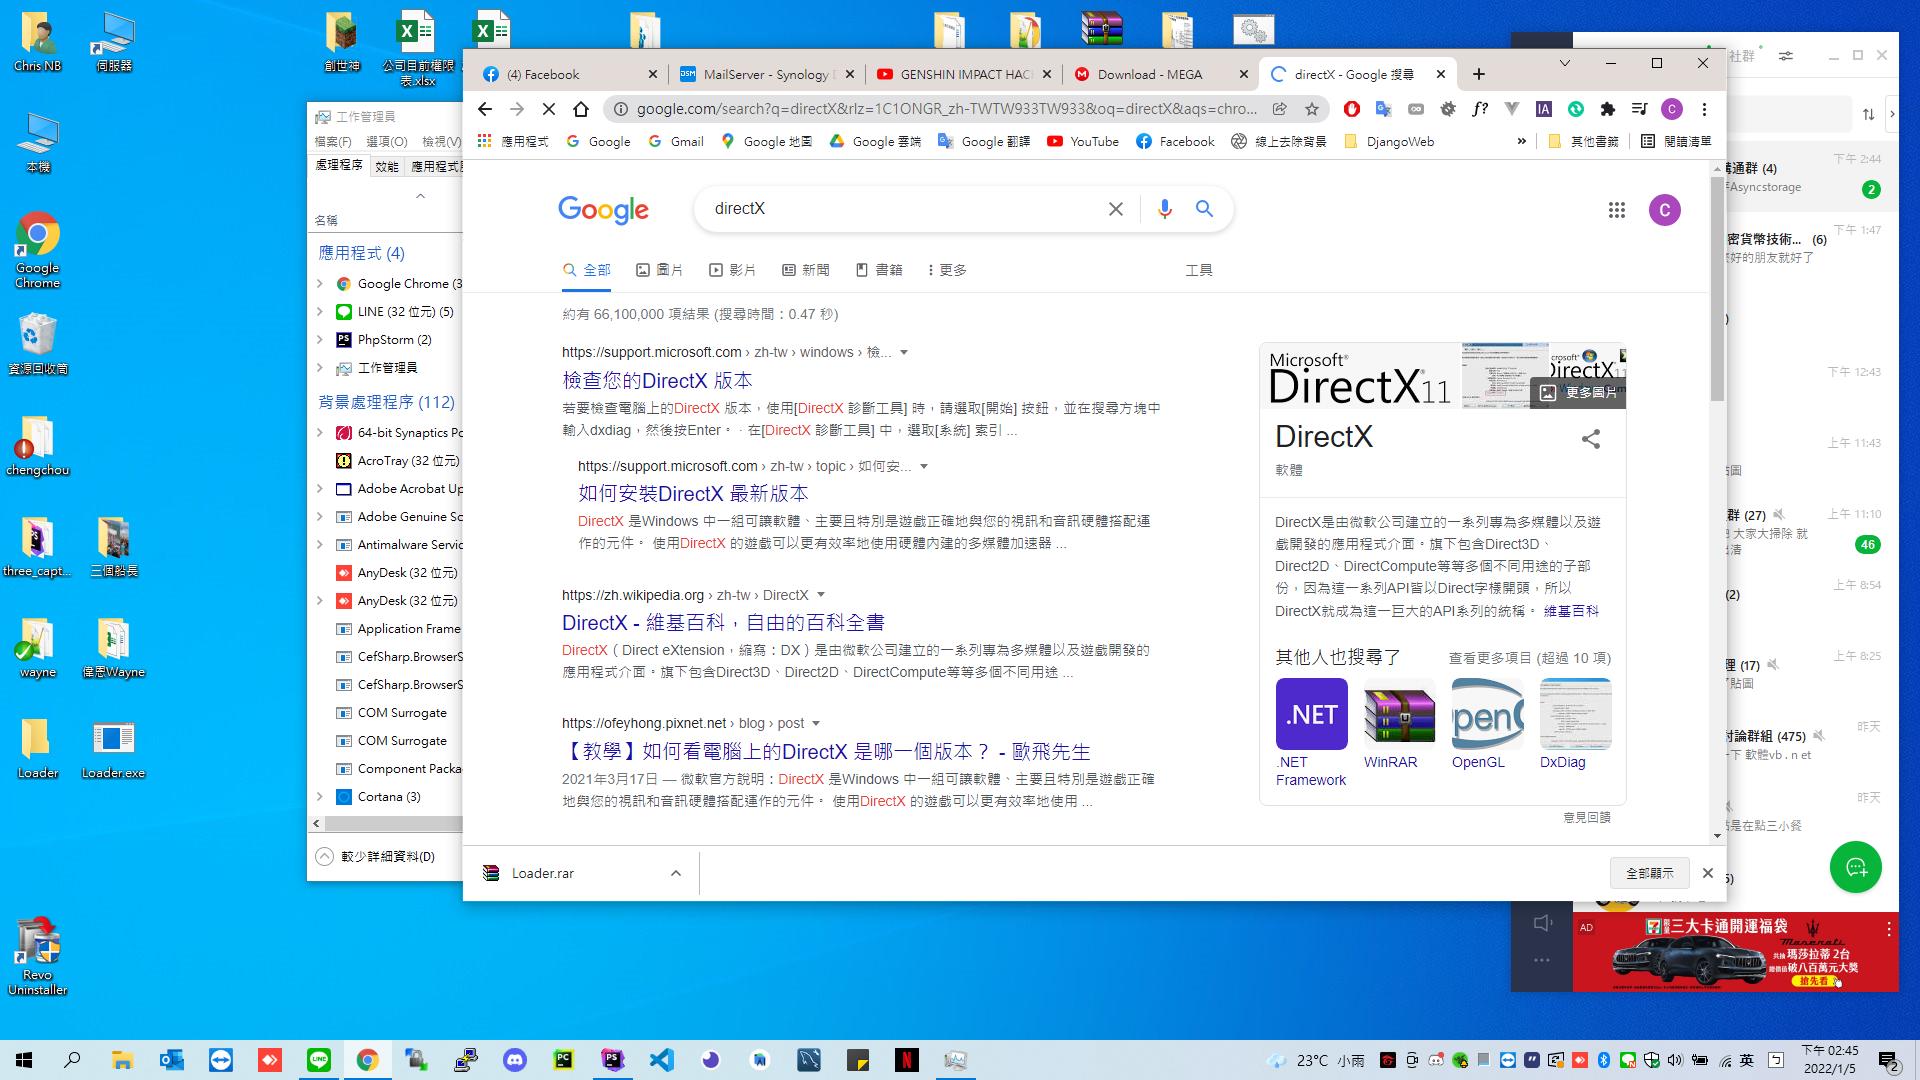Clear the search box with X icon
The image size is (1920, 1080).
pyautogui.click(x=1115, y=209)
